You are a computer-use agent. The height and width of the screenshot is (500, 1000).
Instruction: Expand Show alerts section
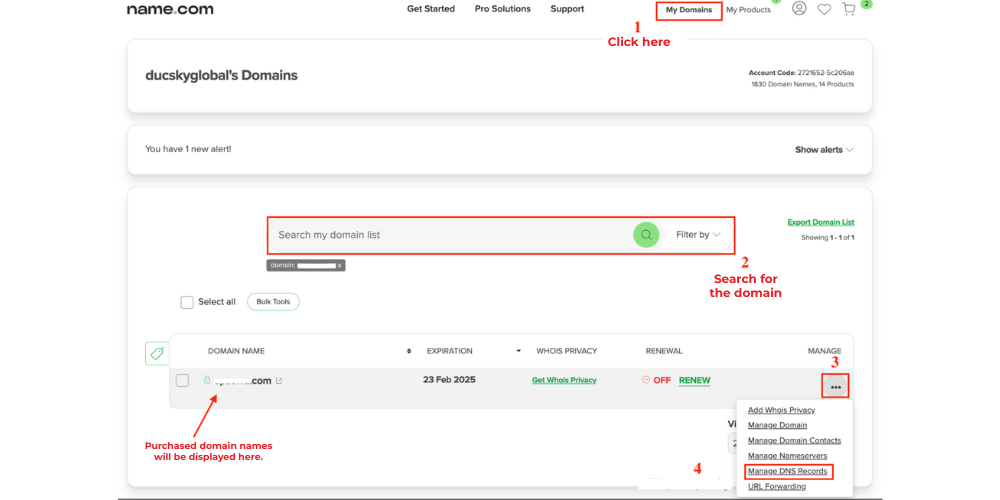(824, 150)
